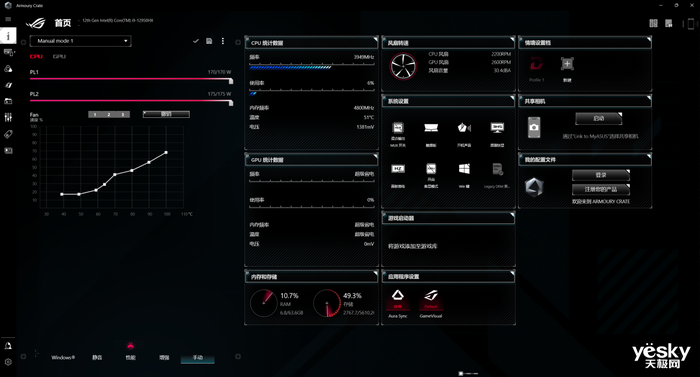Click the RAM usage gauge

point(263,303)
